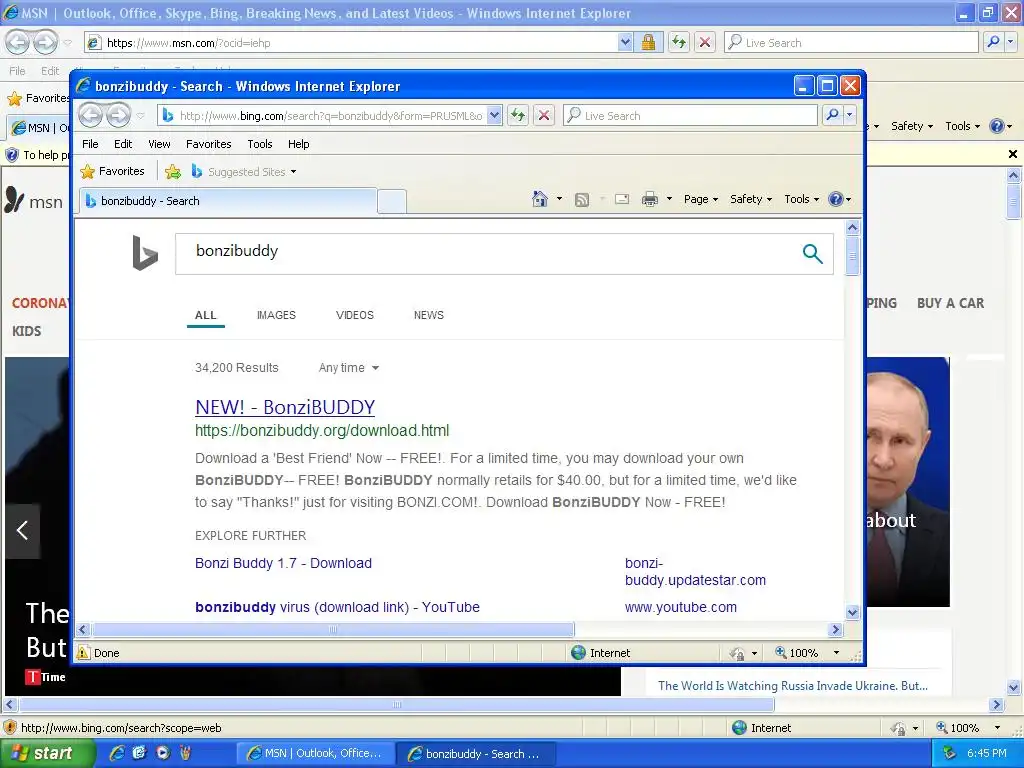The height and width of the screenshot is (768, 1024).
Task: Open the zoom level dropdown in the bonzibuddy status bar
Action: [836, 652]
